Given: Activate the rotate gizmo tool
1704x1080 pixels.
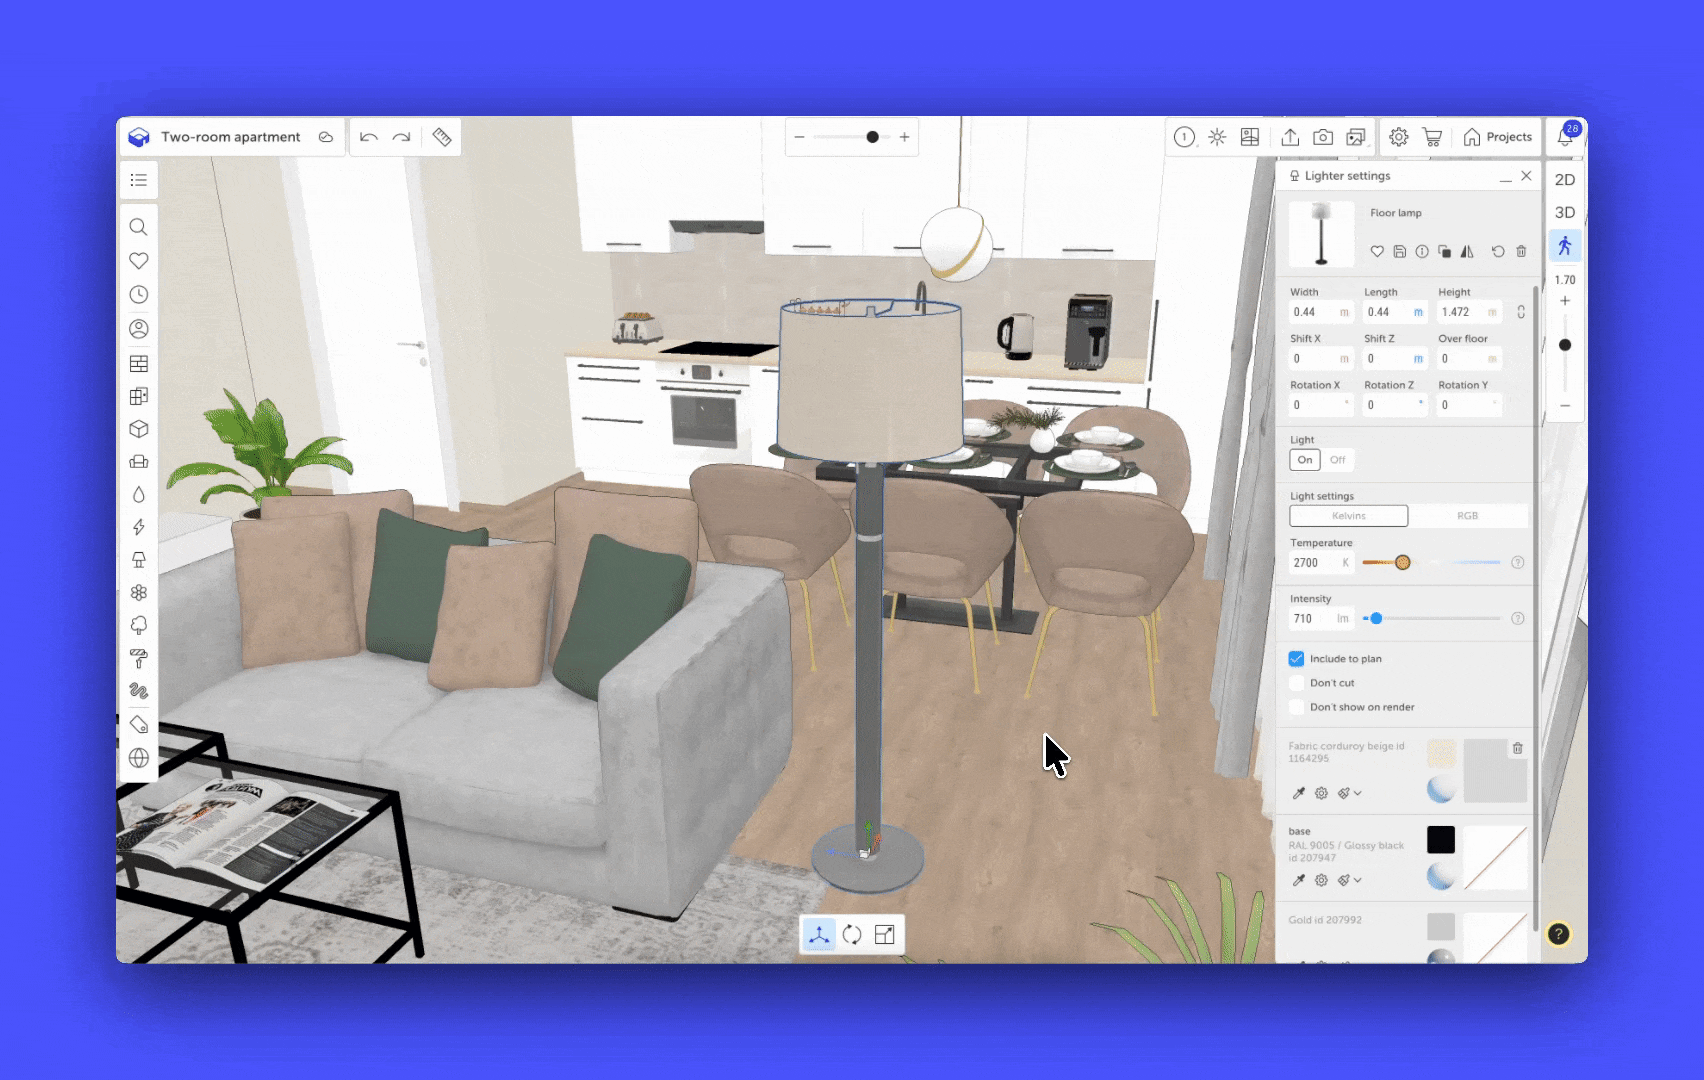Looking at the screenshot, I should 852,934.
